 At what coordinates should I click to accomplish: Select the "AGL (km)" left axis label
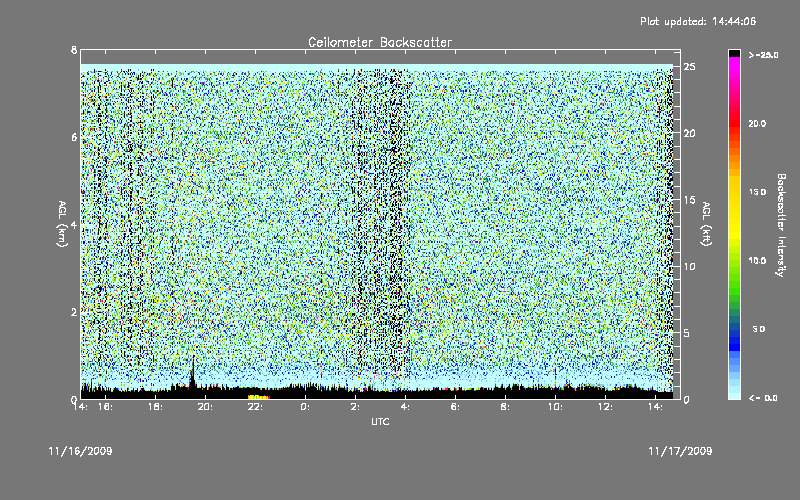pos(62,224)
